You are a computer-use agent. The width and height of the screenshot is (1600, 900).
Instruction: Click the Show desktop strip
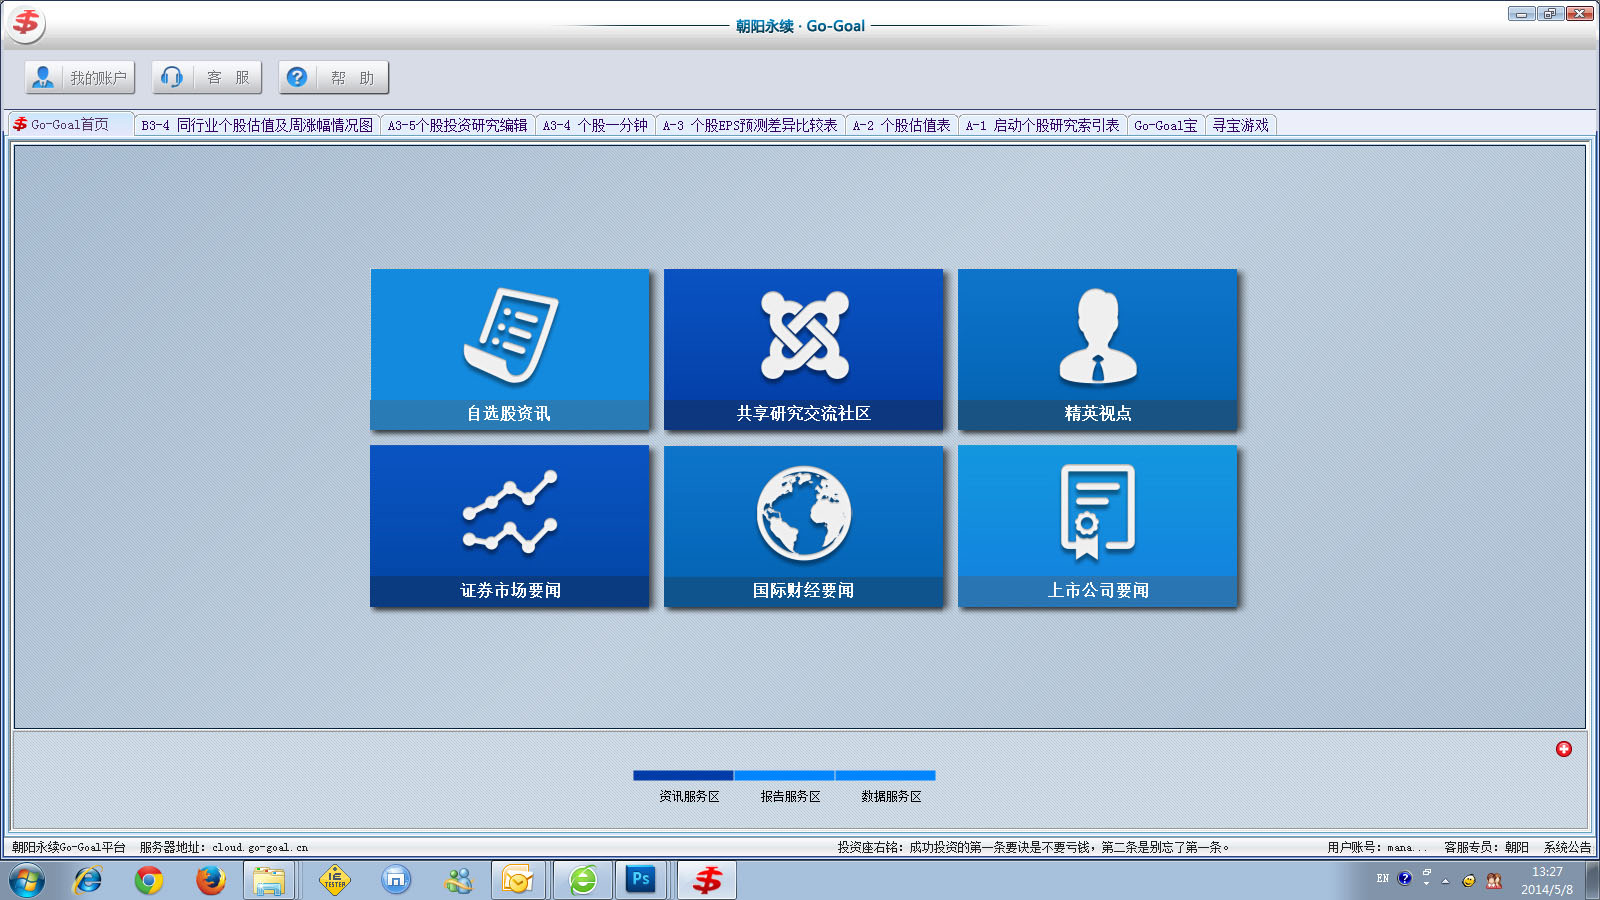1592,881
